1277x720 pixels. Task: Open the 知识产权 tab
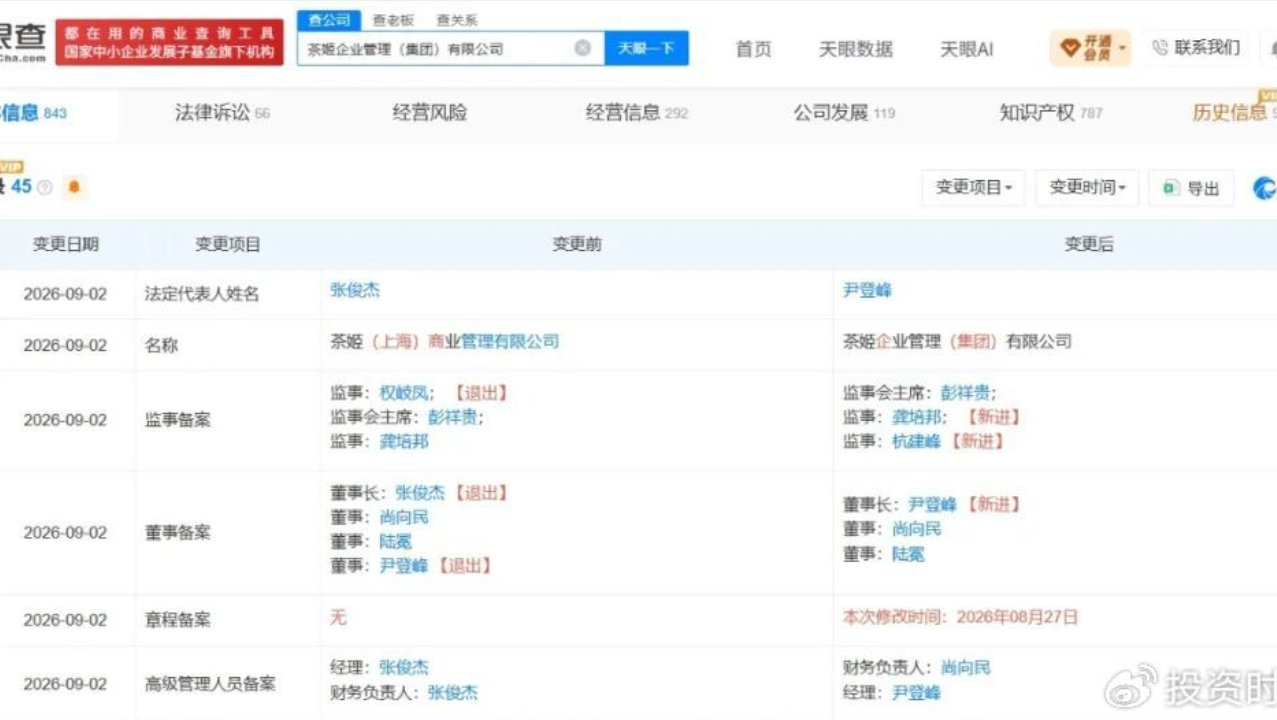[1051, 113]
